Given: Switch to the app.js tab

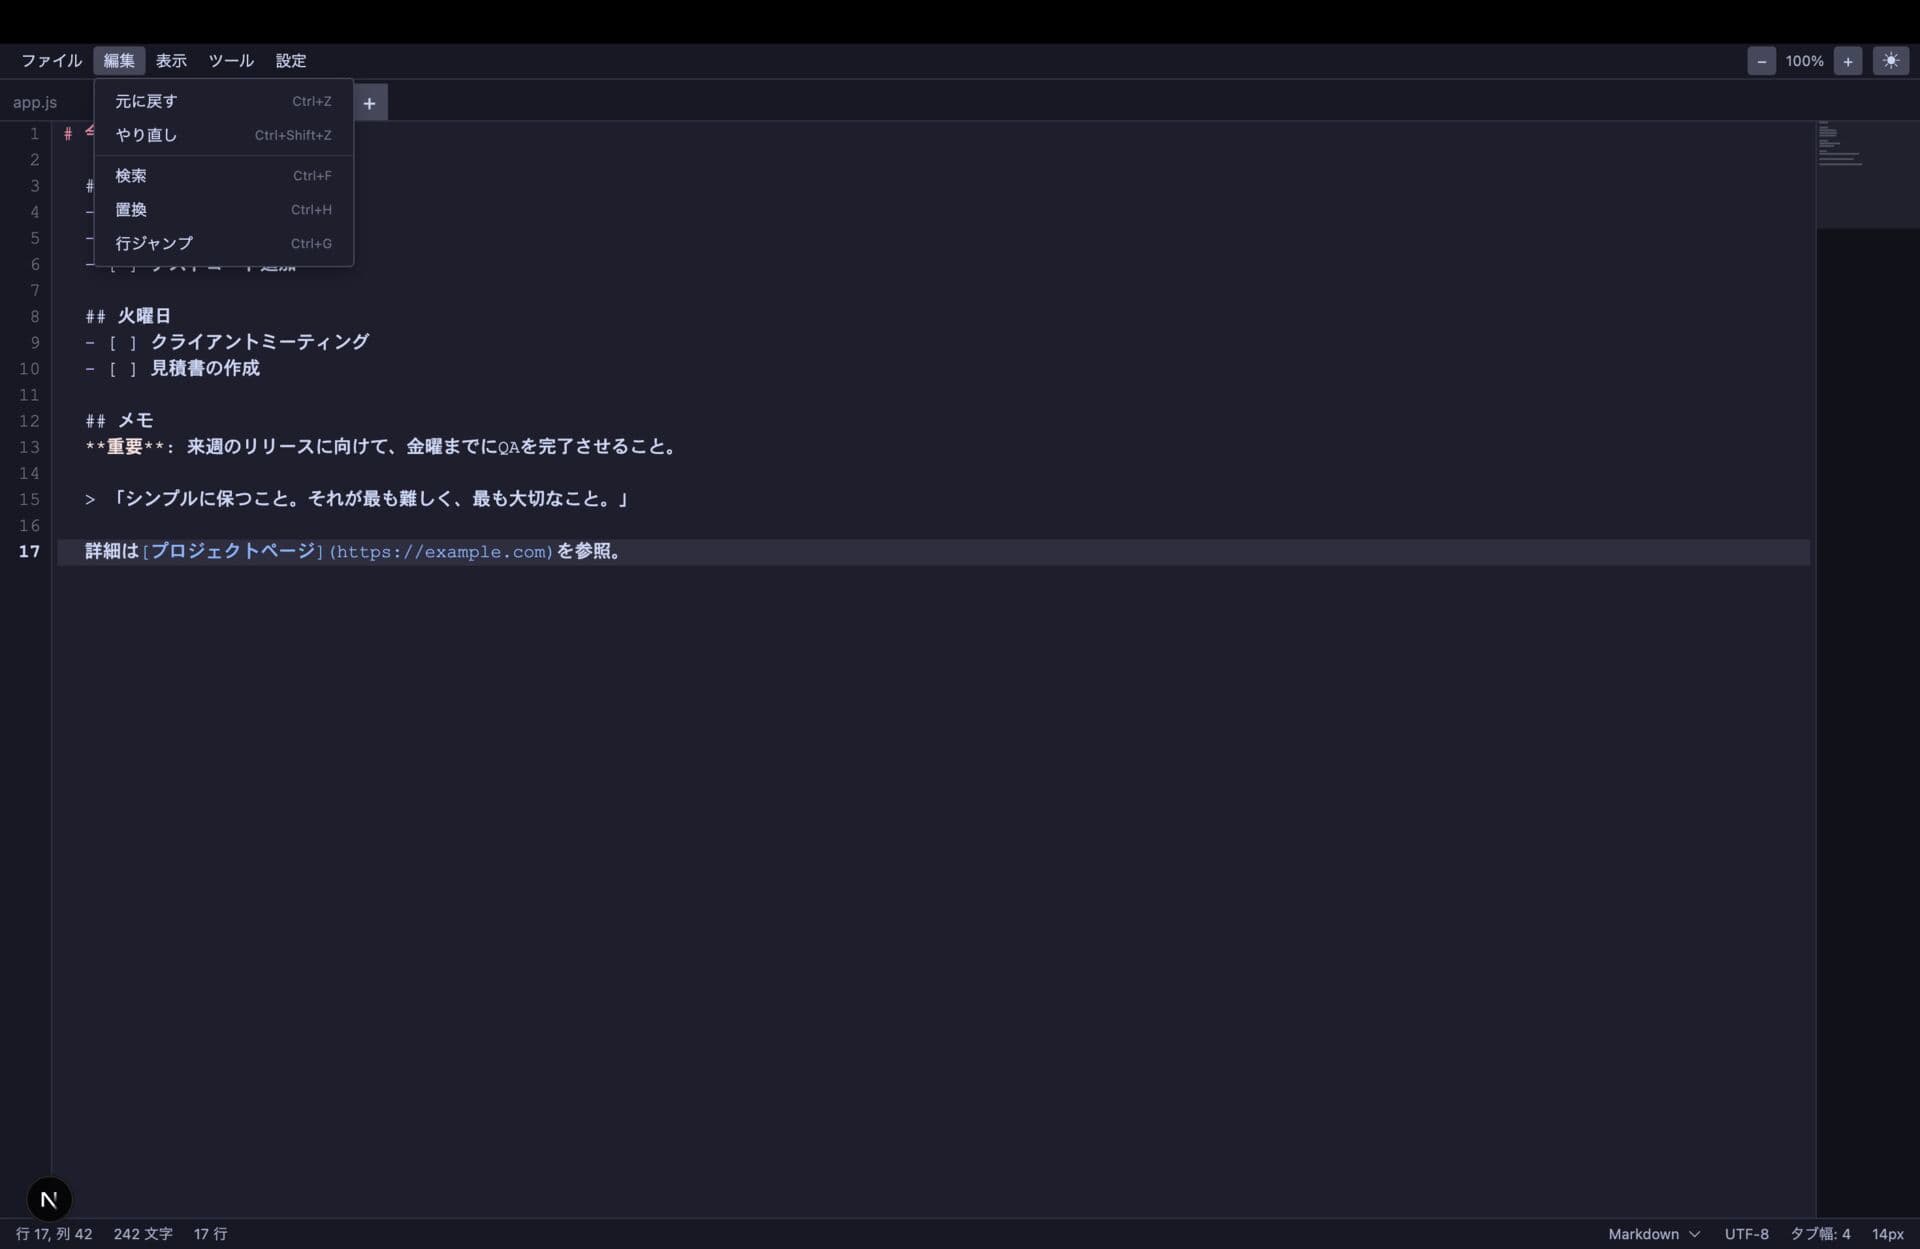Looking at the screenshot, I should tap(35, 102).
